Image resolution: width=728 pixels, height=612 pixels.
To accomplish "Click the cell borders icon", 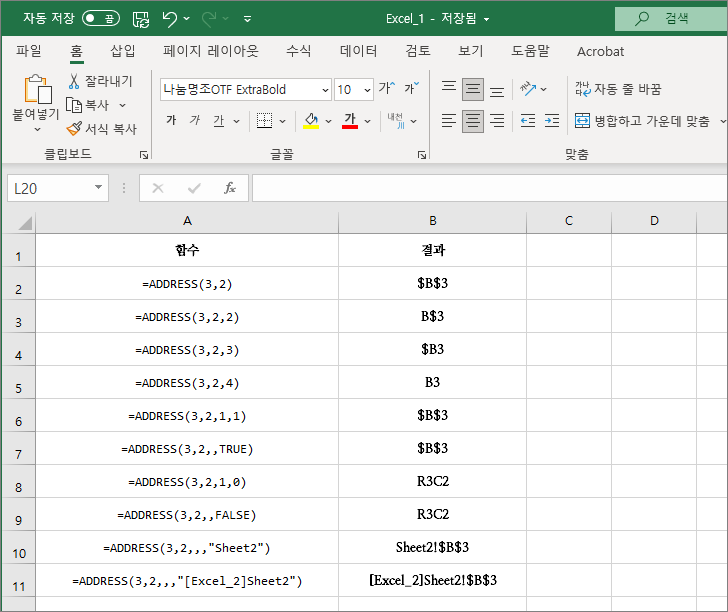I will [265, 121].
